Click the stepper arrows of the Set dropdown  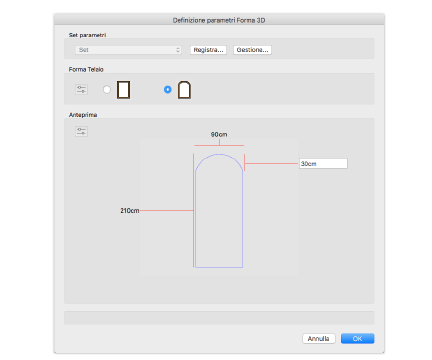pyautogui.click(x=178, y=50)
